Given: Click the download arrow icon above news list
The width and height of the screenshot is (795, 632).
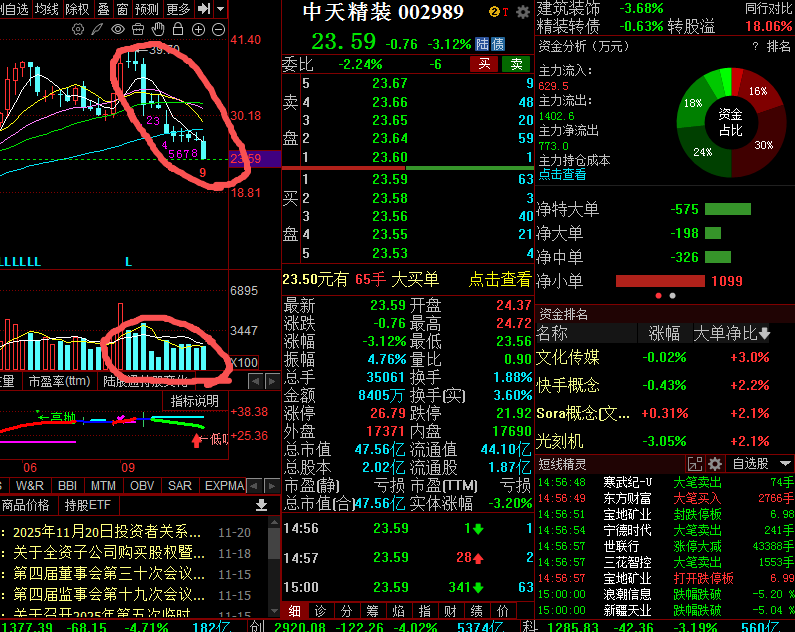Looking at the screenshot, I should [261, 505].
